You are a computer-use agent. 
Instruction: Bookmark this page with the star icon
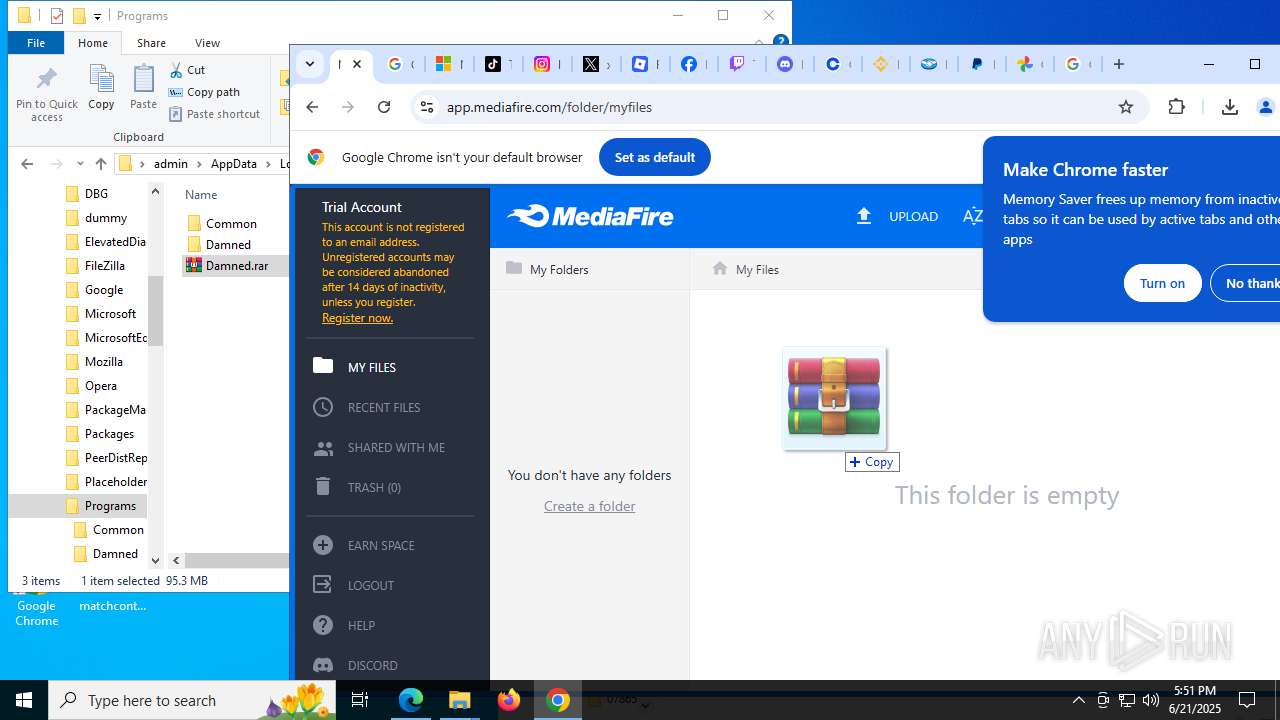(1126, 107)
